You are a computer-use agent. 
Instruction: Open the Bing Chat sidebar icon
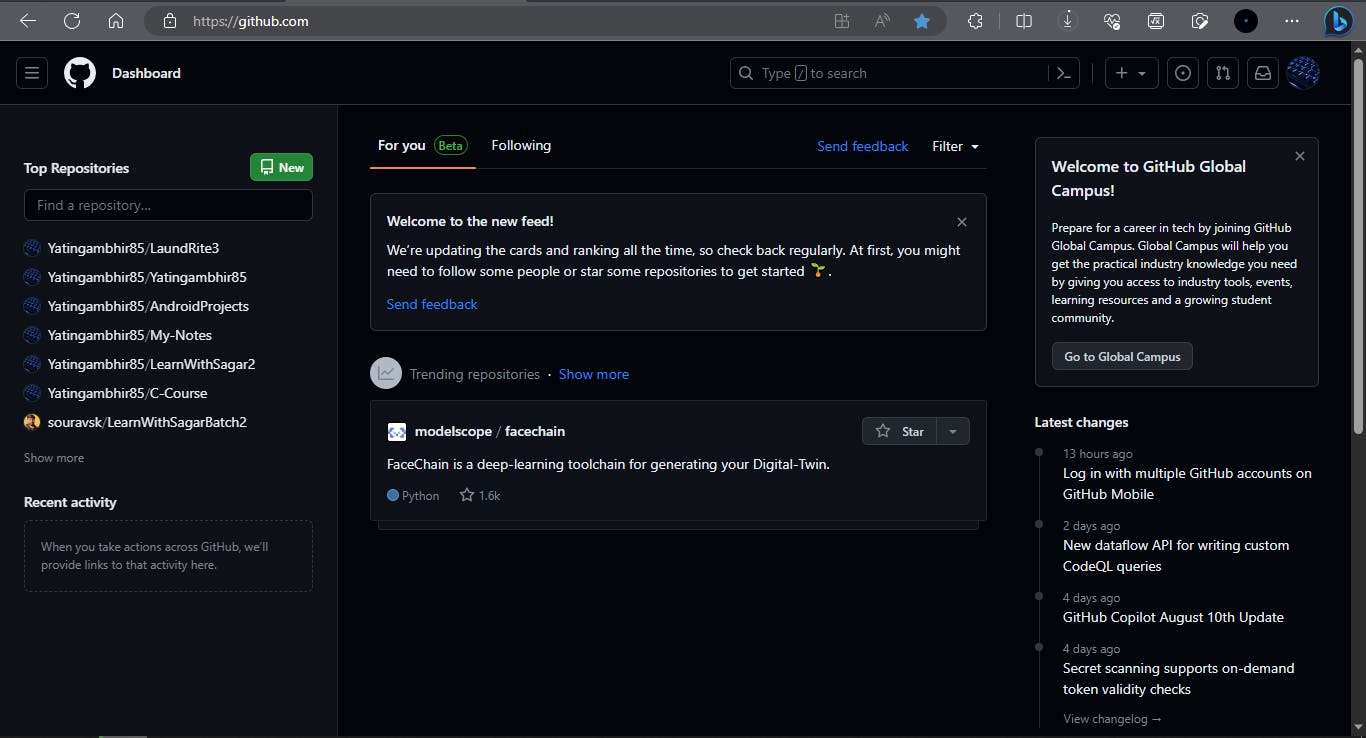(1338, 20)
